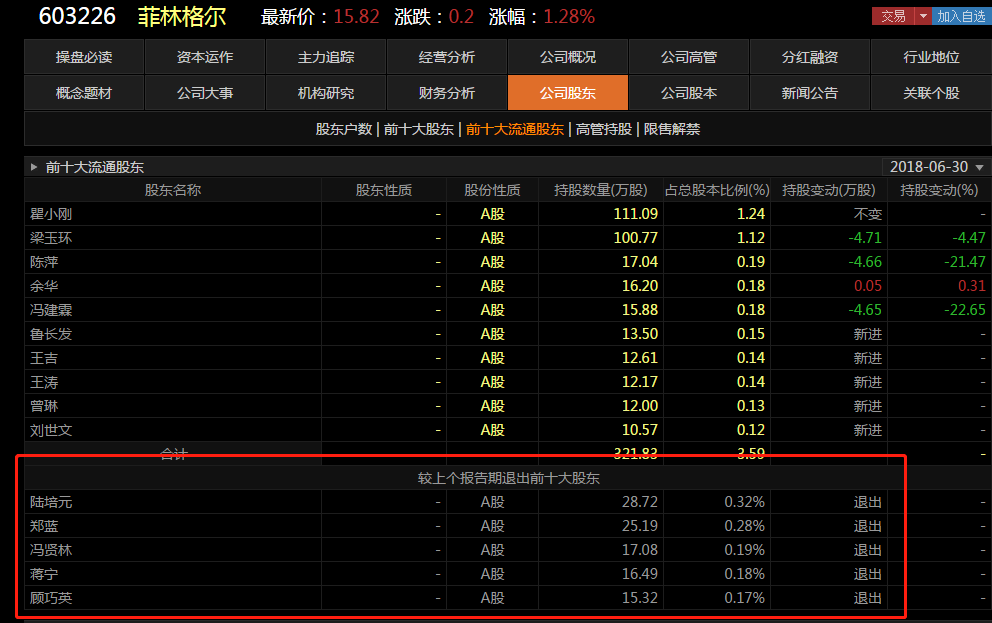Select shareholder row 瞿小刚
Viewport: 992px width, 623px height.
[507, 214]
